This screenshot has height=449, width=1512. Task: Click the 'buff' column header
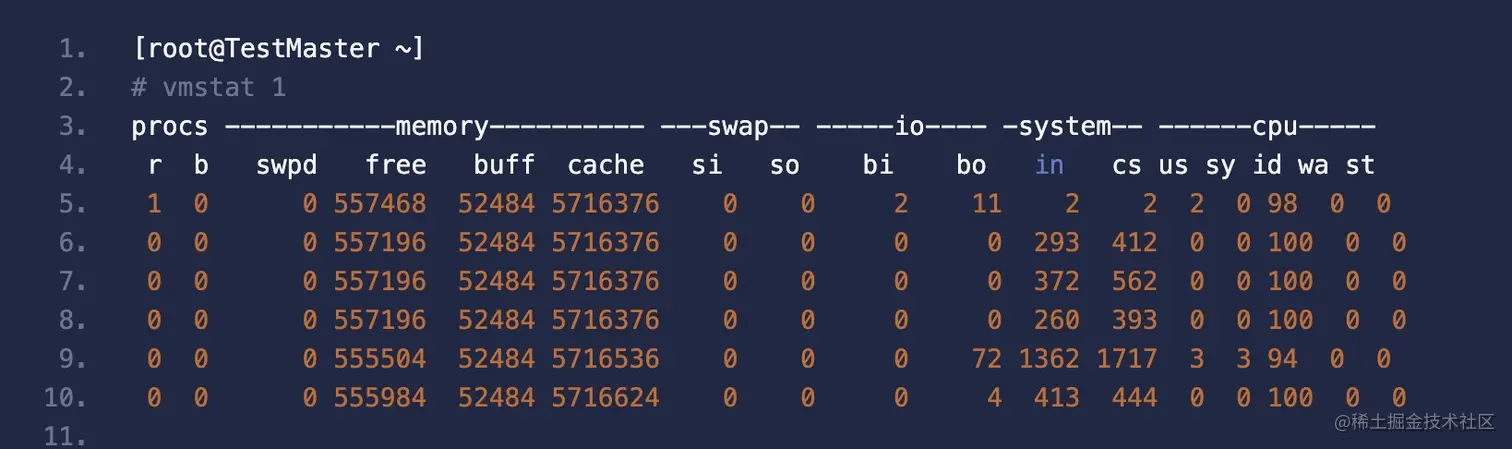coord(504,165)
